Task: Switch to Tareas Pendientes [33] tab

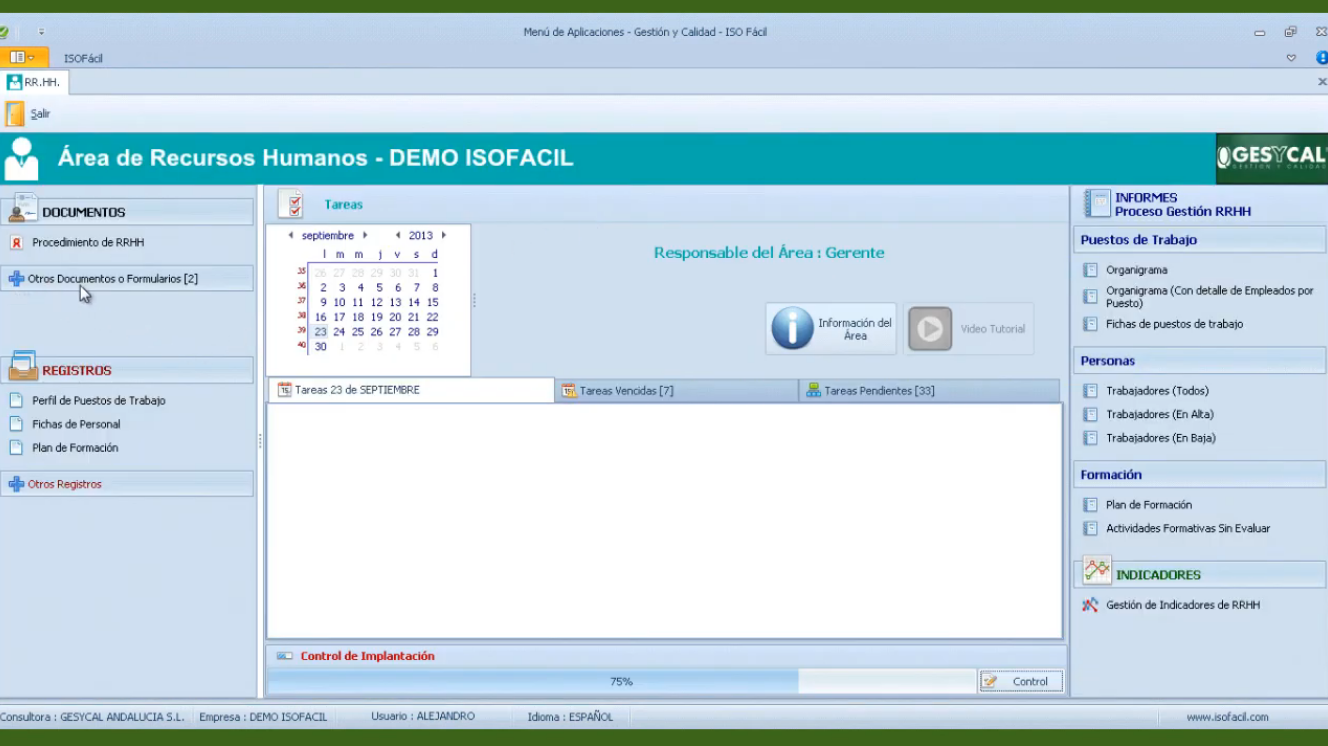Action: (x=929, y=391)
